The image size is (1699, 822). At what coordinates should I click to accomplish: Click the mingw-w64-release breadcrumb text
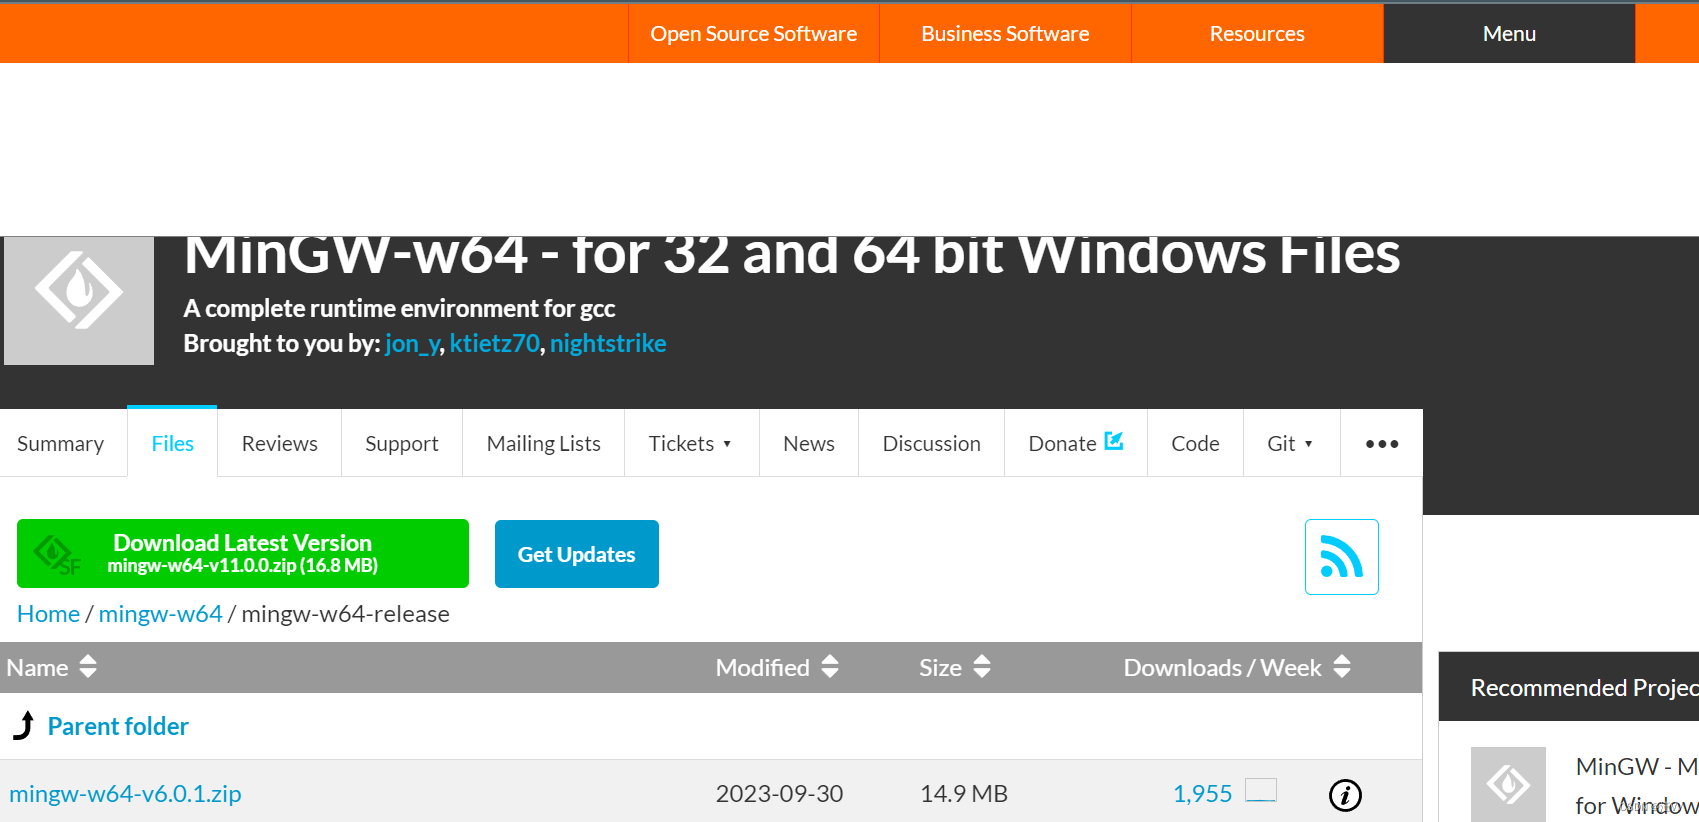345,614
